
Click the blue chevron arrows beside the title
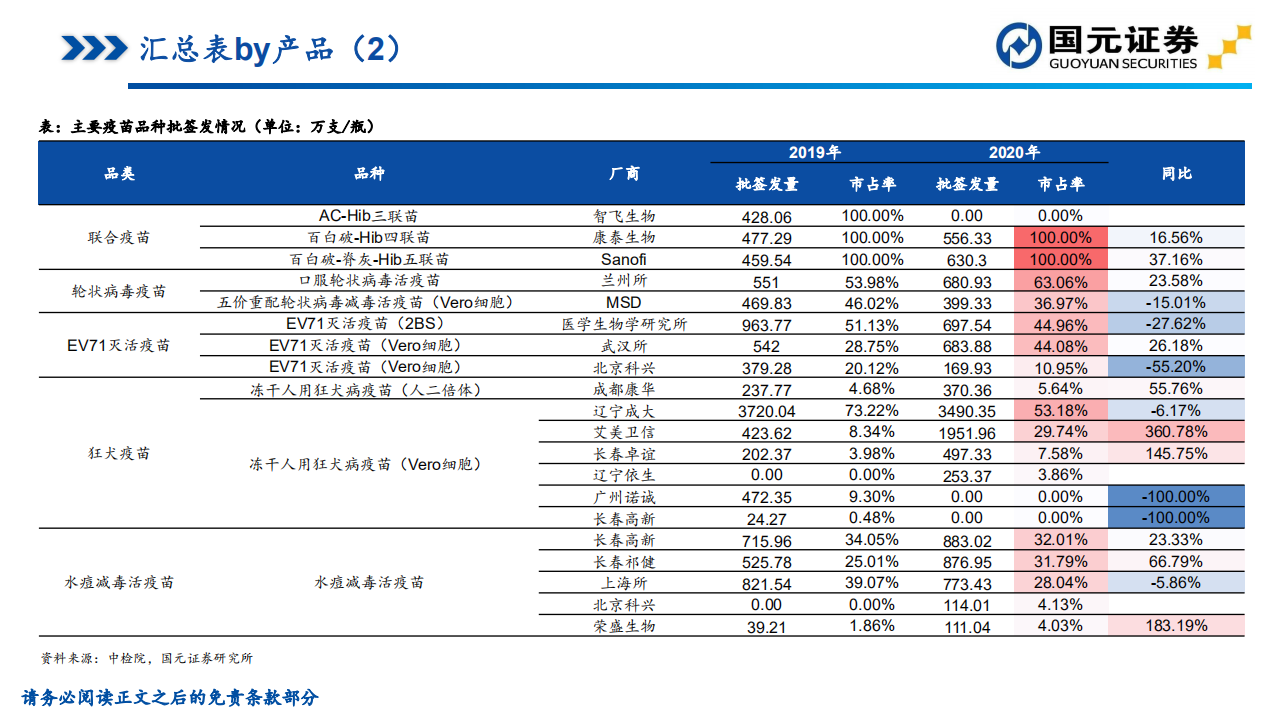(x=93, y=47)
